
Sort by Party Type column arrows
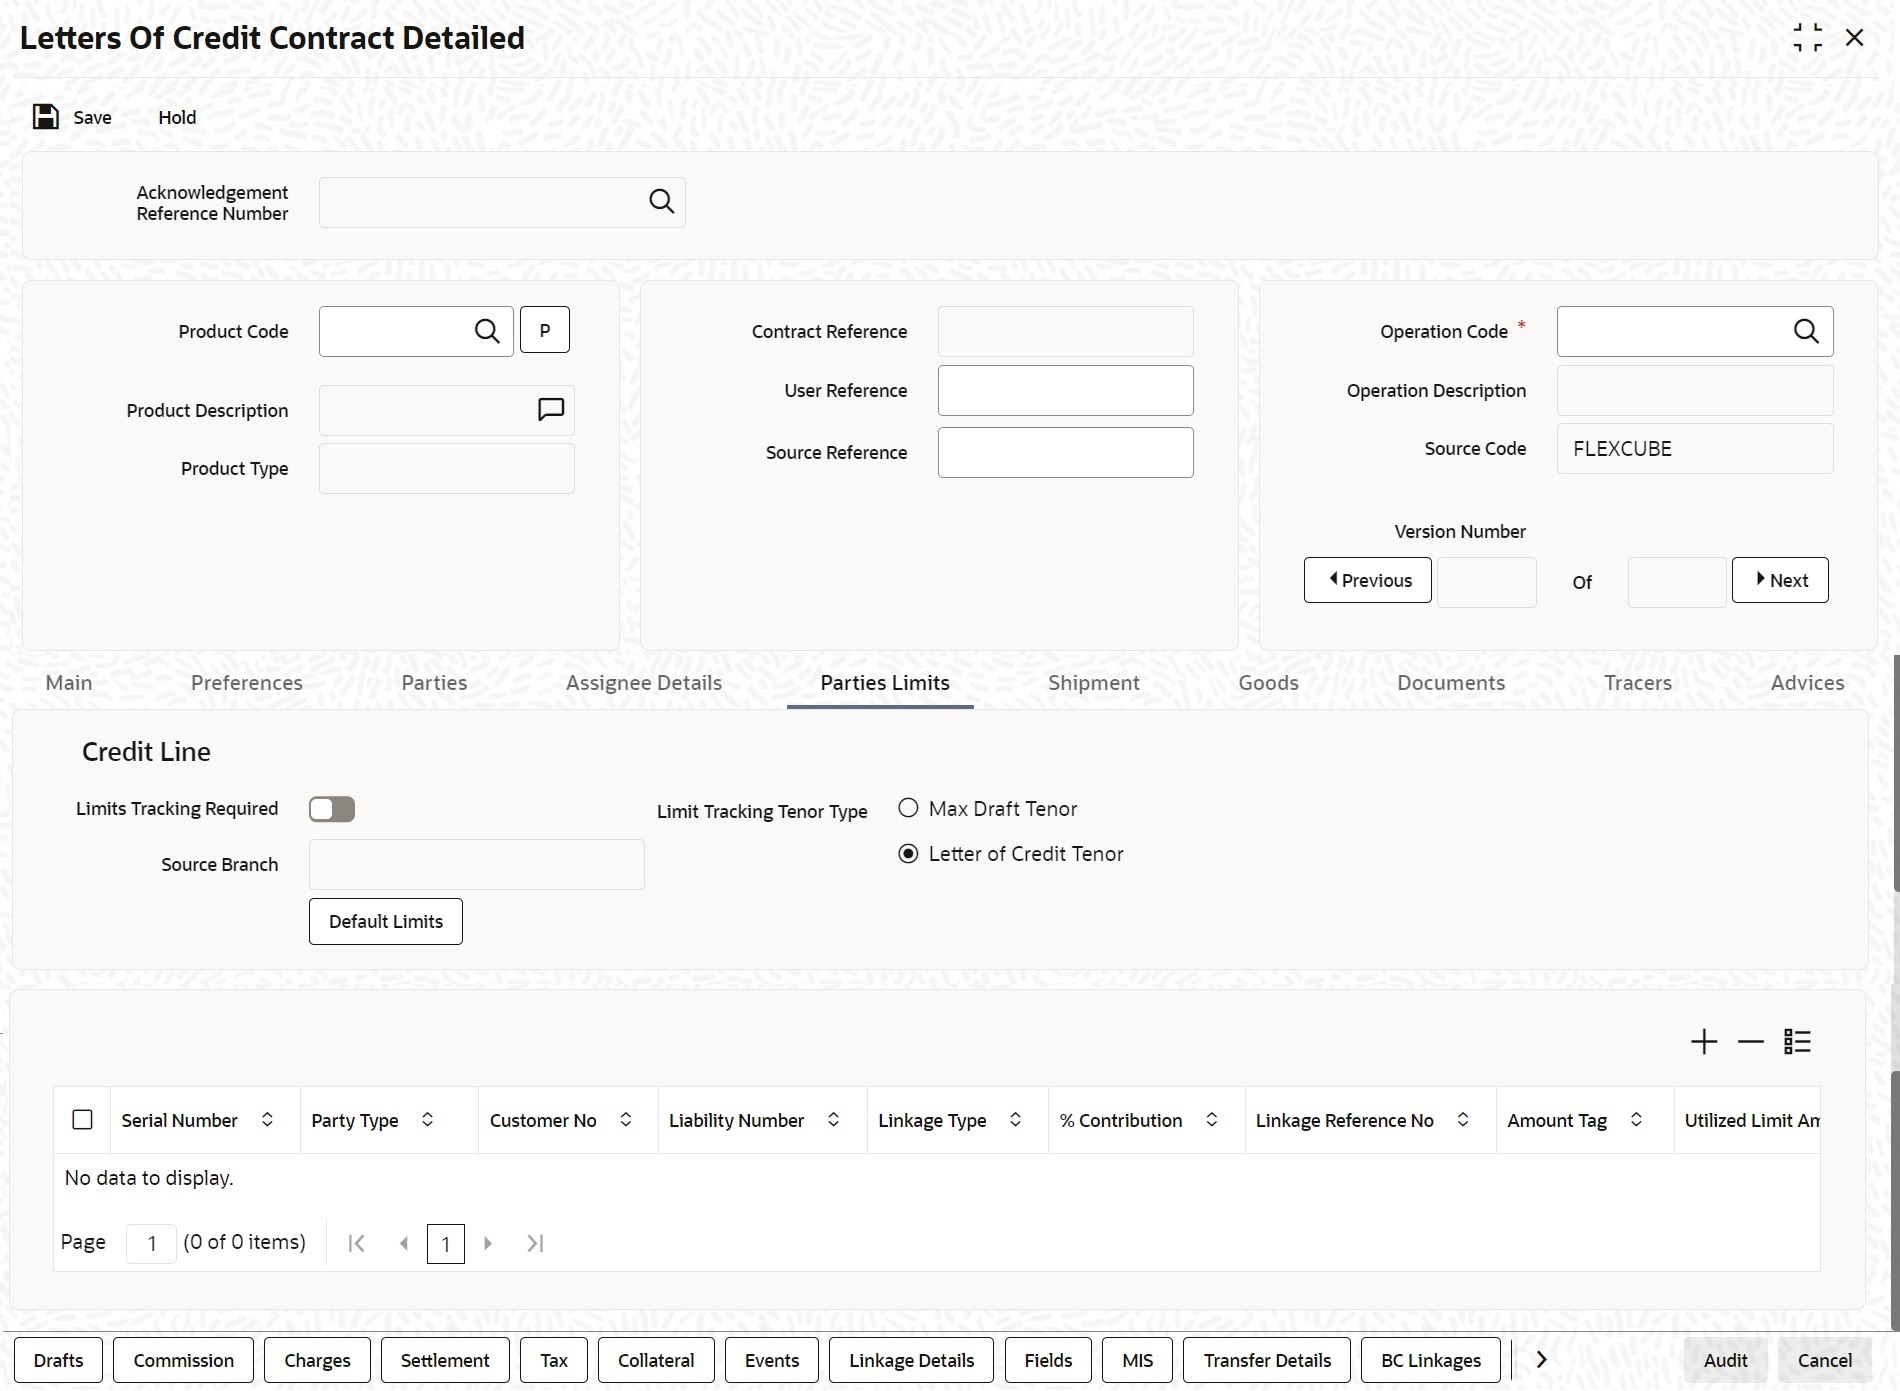pyautogui.click(x=427, y=1120)
